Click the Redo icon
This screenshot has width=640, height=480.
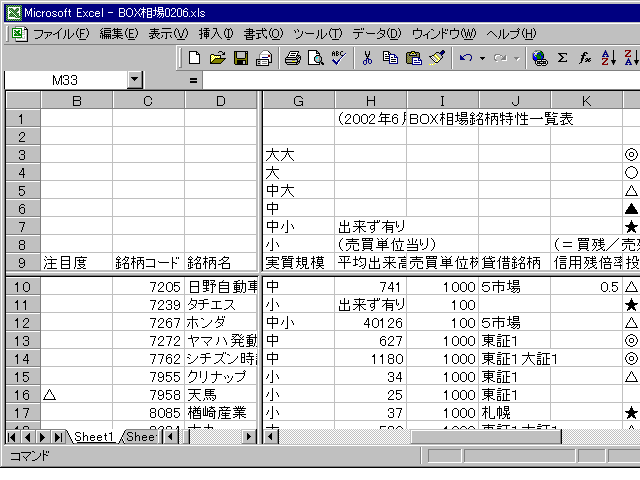[x=500, y=58]
